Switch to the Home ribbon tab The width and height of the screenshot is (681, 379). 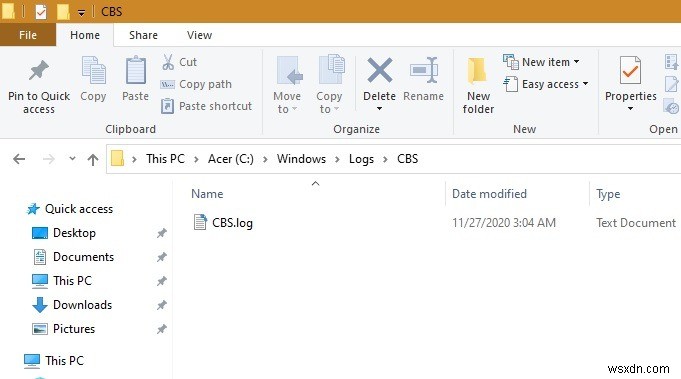click(85, 35)
